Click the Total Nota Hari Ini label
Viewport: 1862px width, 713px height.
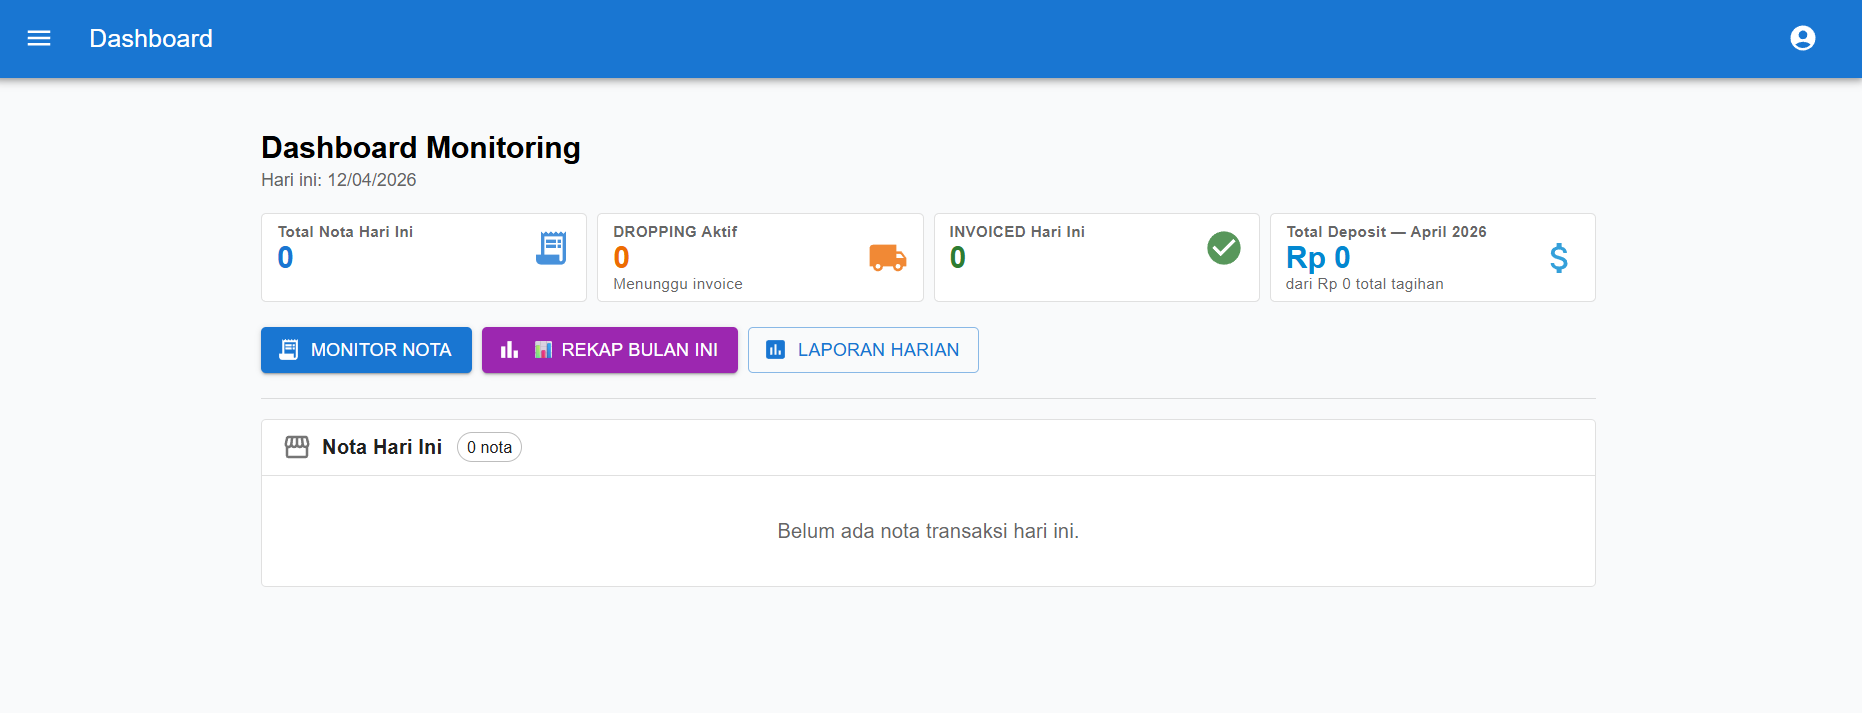pos(345,232)
